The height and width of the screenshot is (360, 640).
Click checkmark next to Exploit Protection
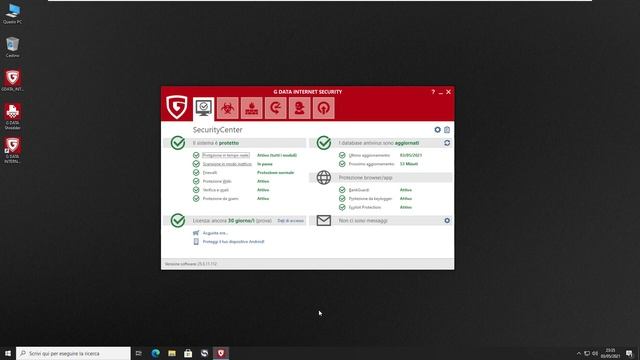(342, 207)
